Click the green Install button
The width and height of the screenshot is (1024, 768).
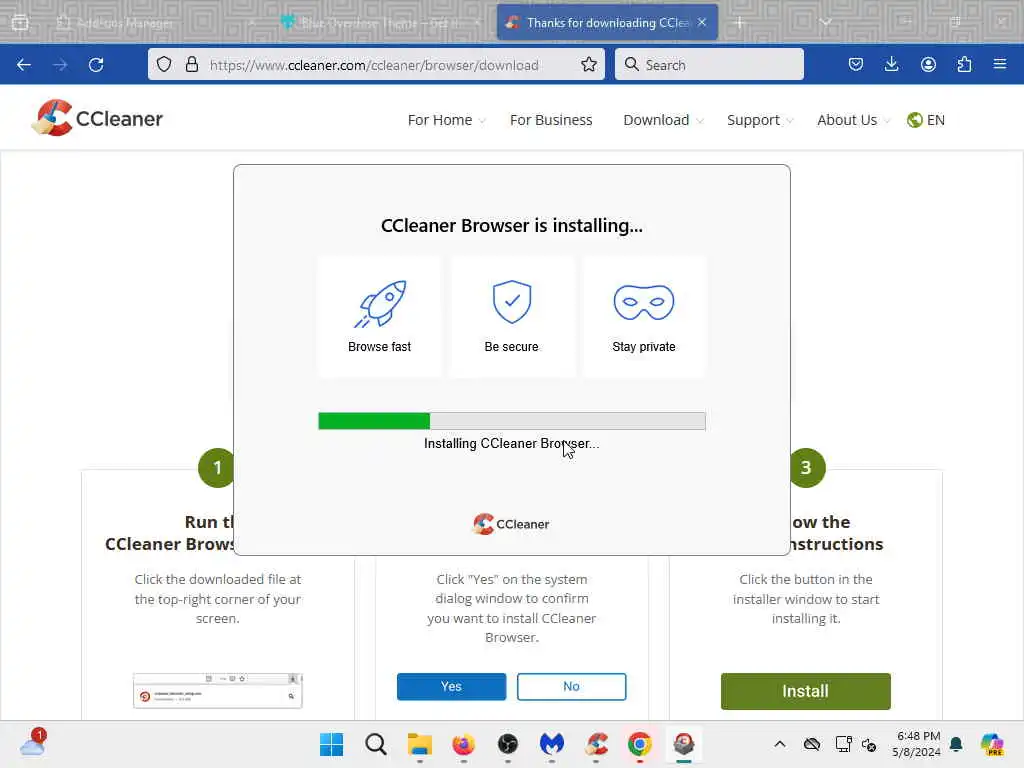(x=805, y=691)
